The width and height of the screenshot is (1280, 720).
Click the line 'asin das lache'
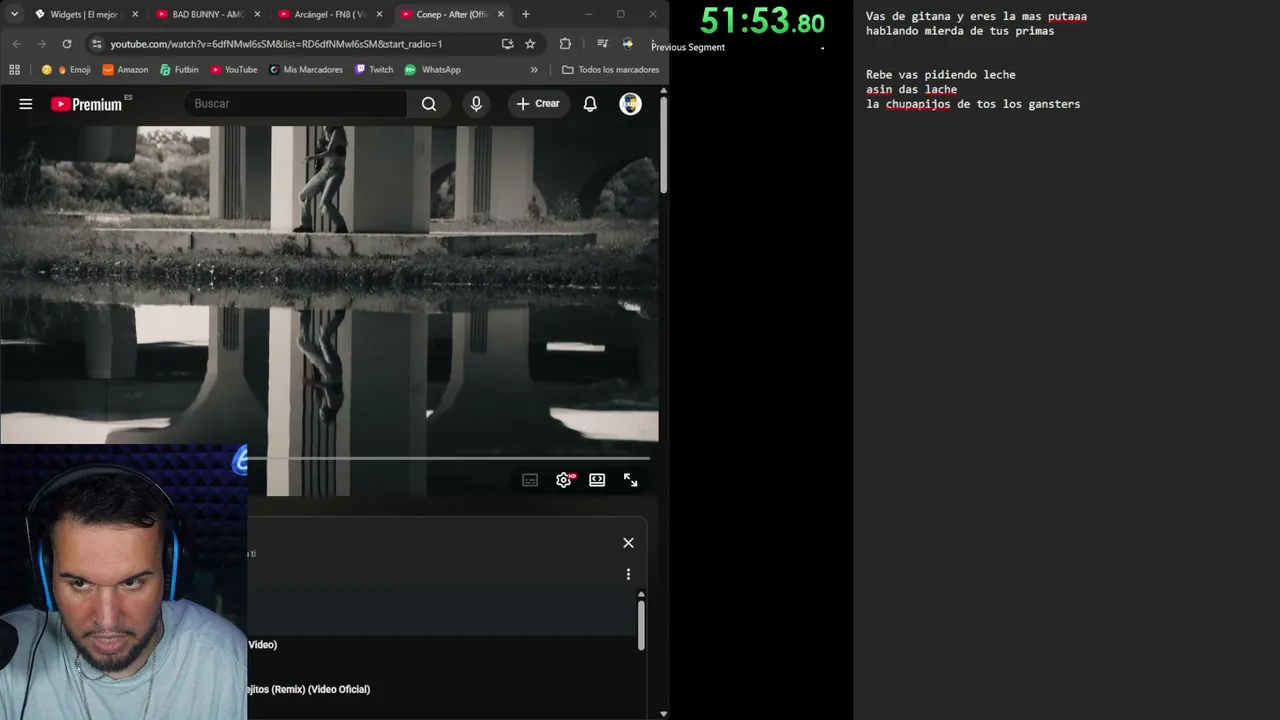[x=911, y=90]
